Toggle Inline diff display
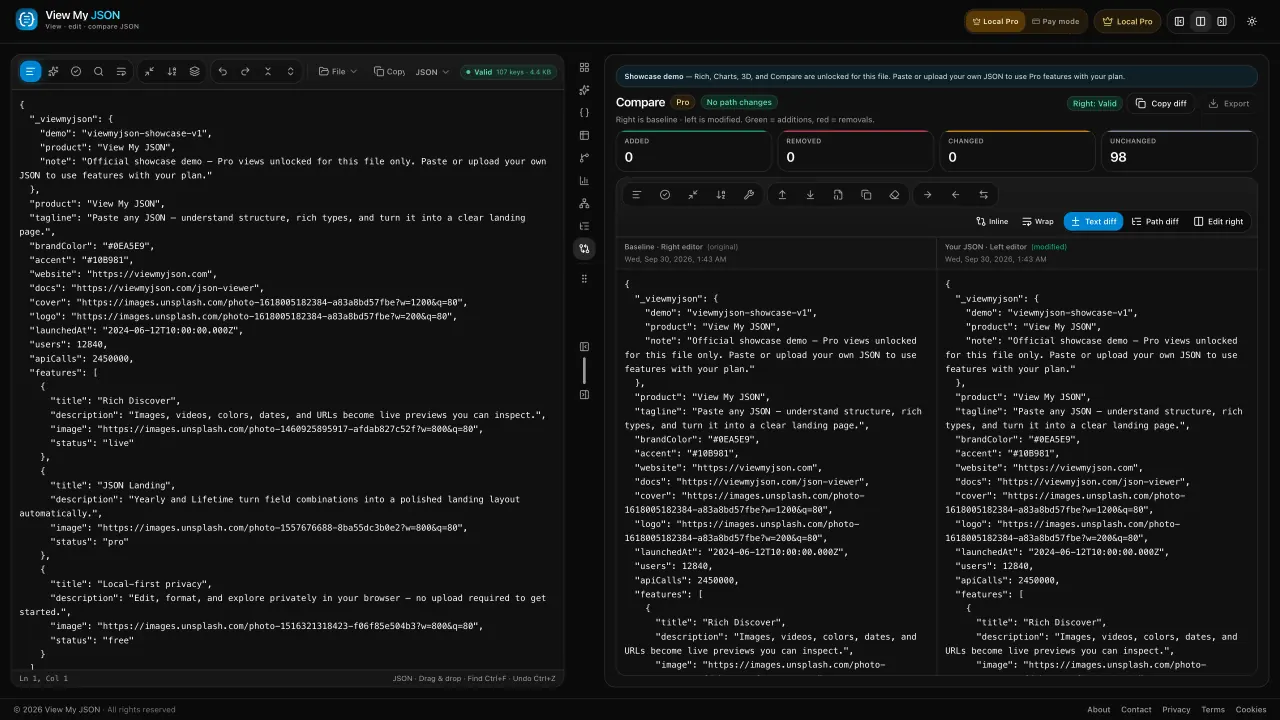This screenshot has width=1280, height=720. [992, 222]
